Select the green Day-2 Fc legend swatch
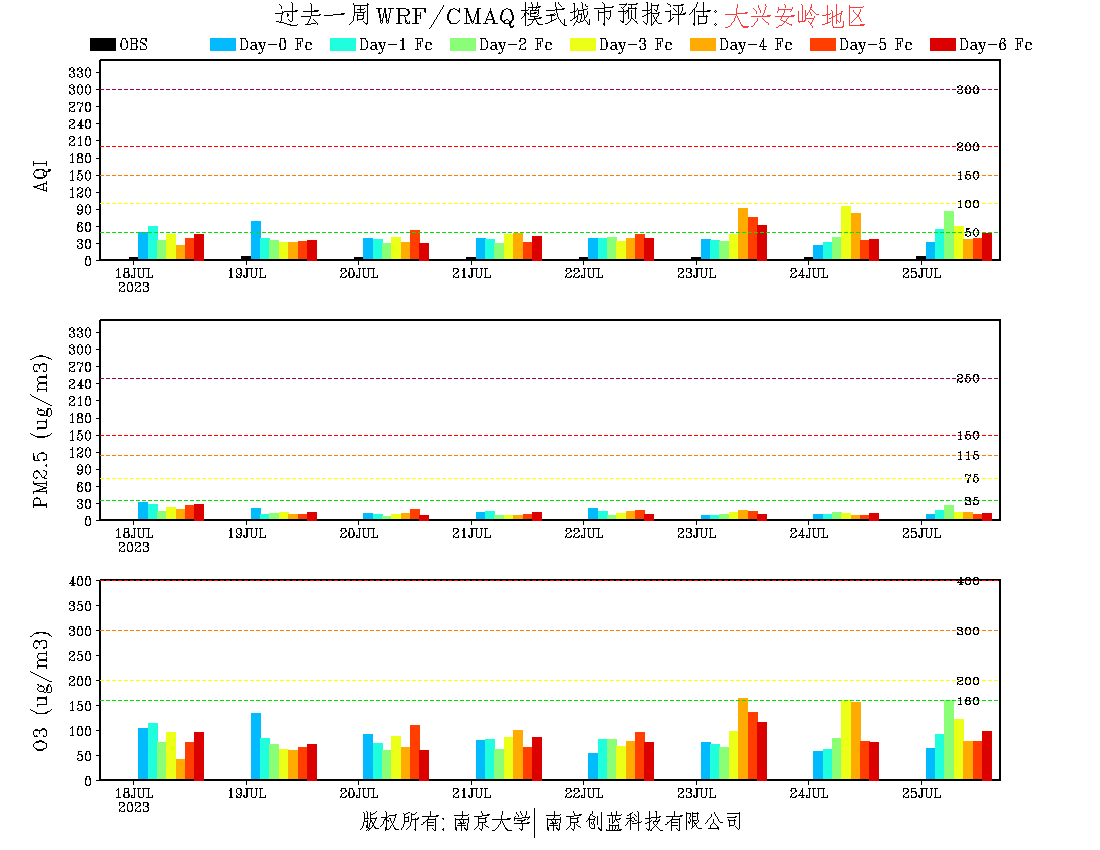The image size is (1100, 850). [x=462, y=44]
